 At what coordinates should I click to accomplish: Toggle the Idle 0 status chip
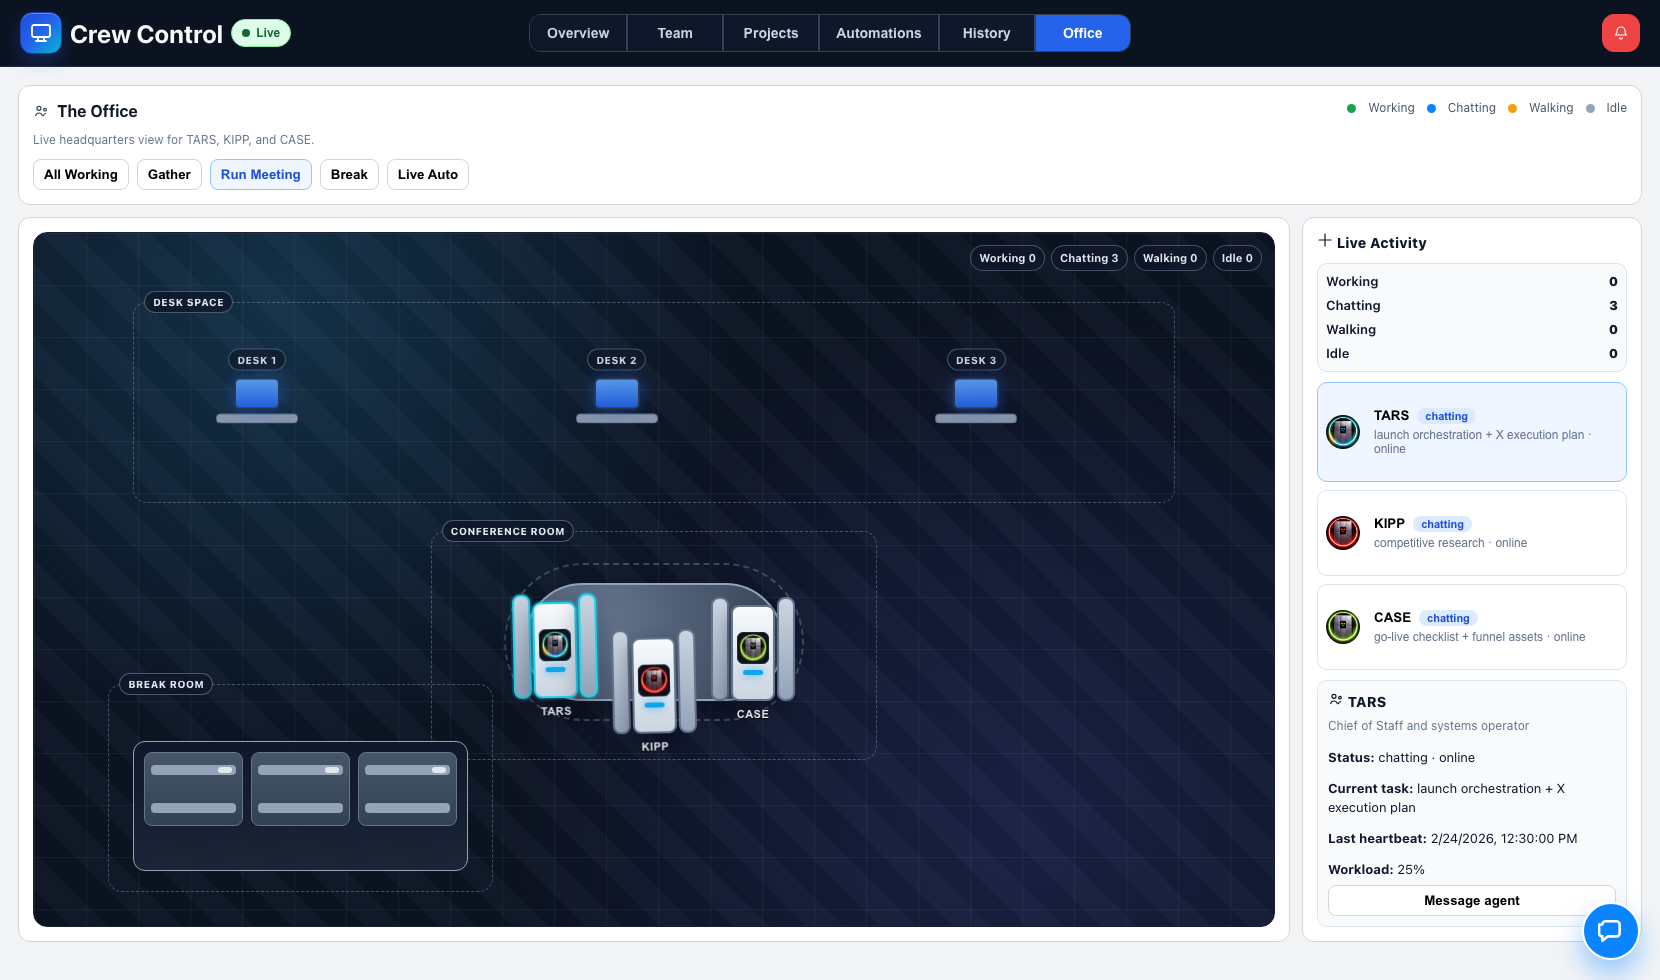pos(1237,258)
